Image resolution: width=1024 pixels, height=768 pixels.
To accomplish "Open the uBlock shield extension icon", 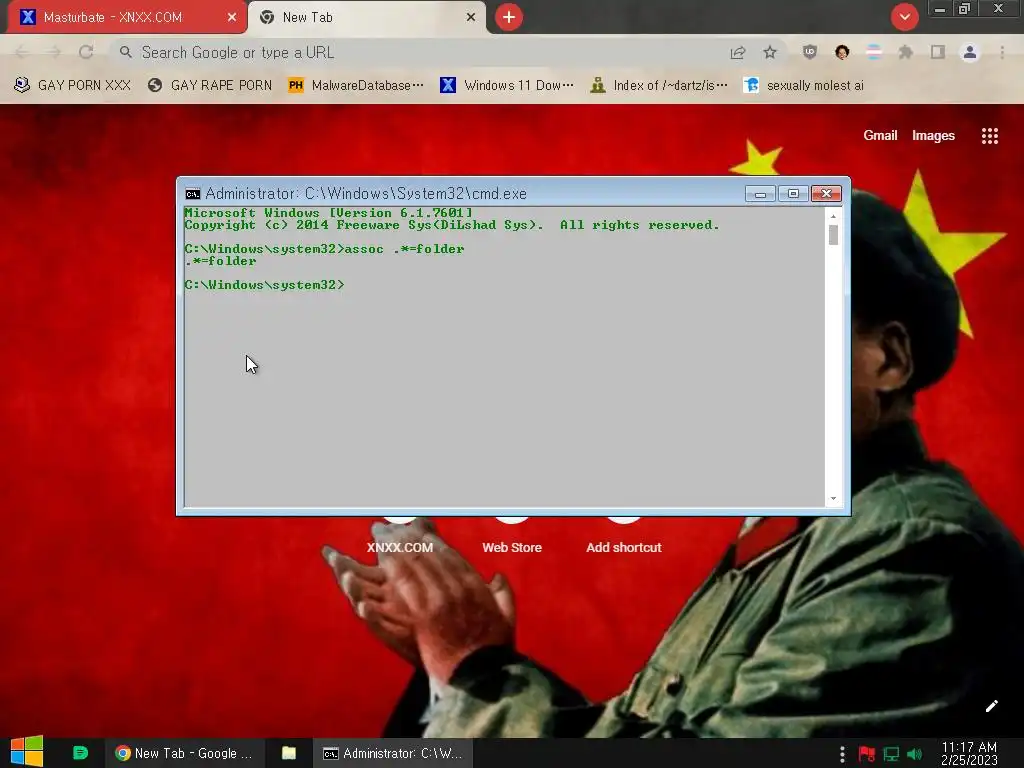I will tap(810, 52).
